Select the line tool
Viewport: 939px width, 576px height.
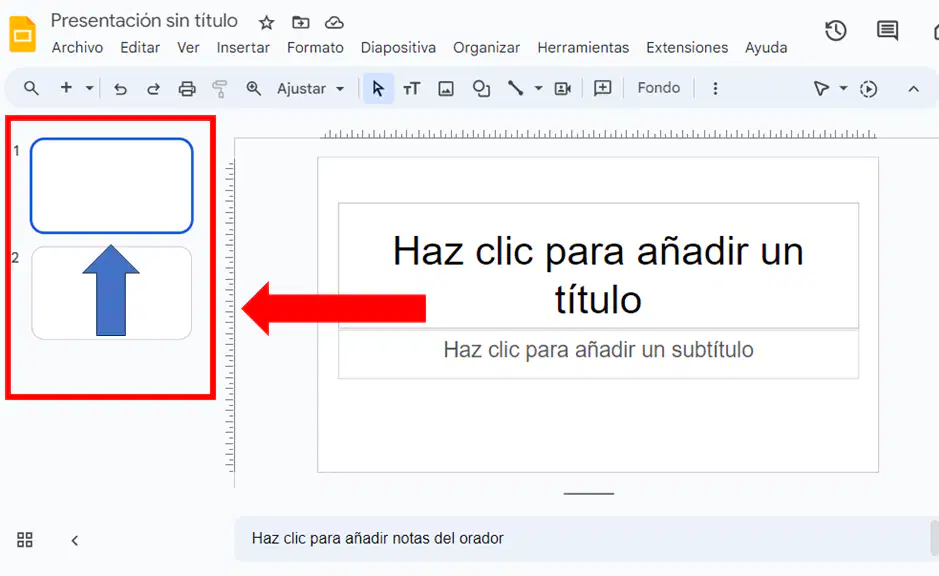(516, 89)
